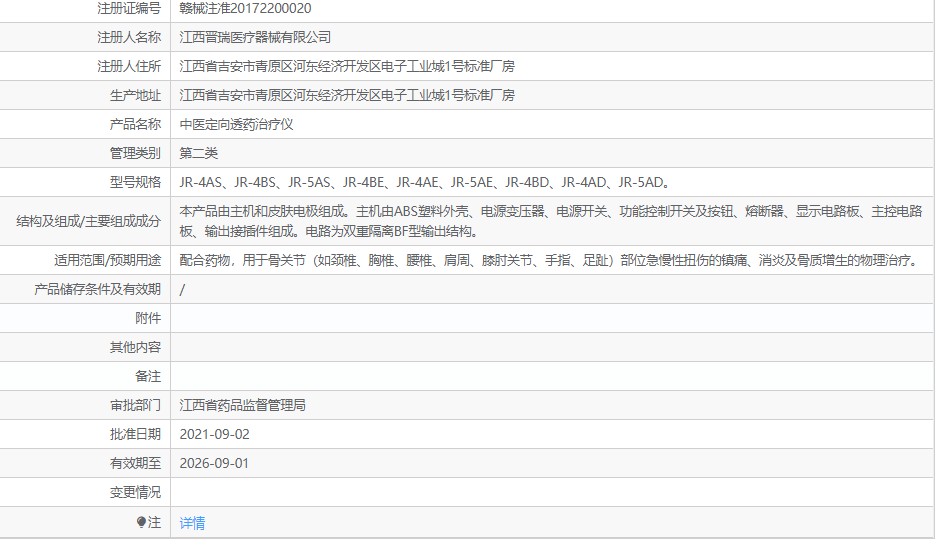Select registration number 赣械注准20172200020

tap(246, 8)
